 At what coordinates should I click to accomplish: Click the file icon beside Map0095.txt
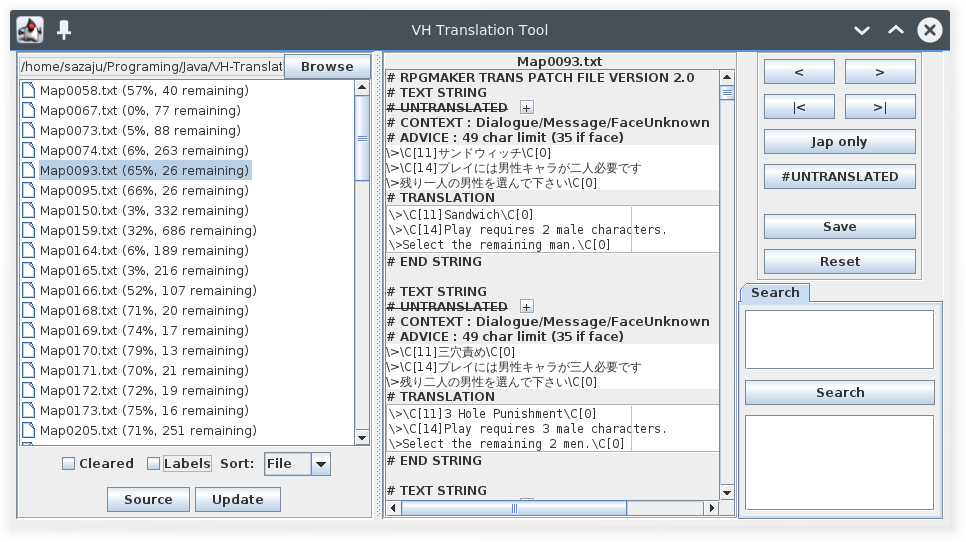coord(28,190)
